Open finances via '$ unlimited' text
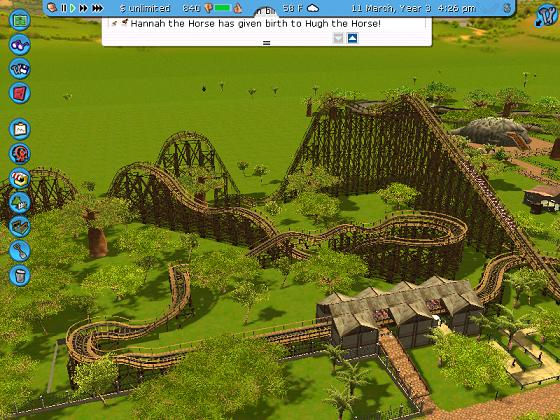The width and height of the screenshot is (560, 420). (x=145, y=8)
